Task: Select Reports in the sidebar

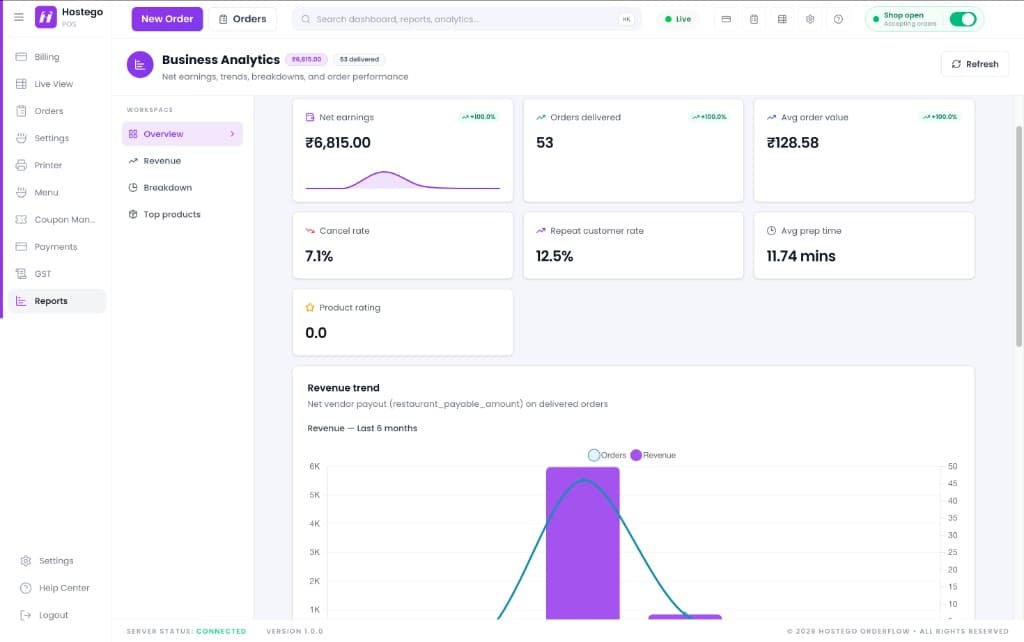Action: click(x=57, y=301)
